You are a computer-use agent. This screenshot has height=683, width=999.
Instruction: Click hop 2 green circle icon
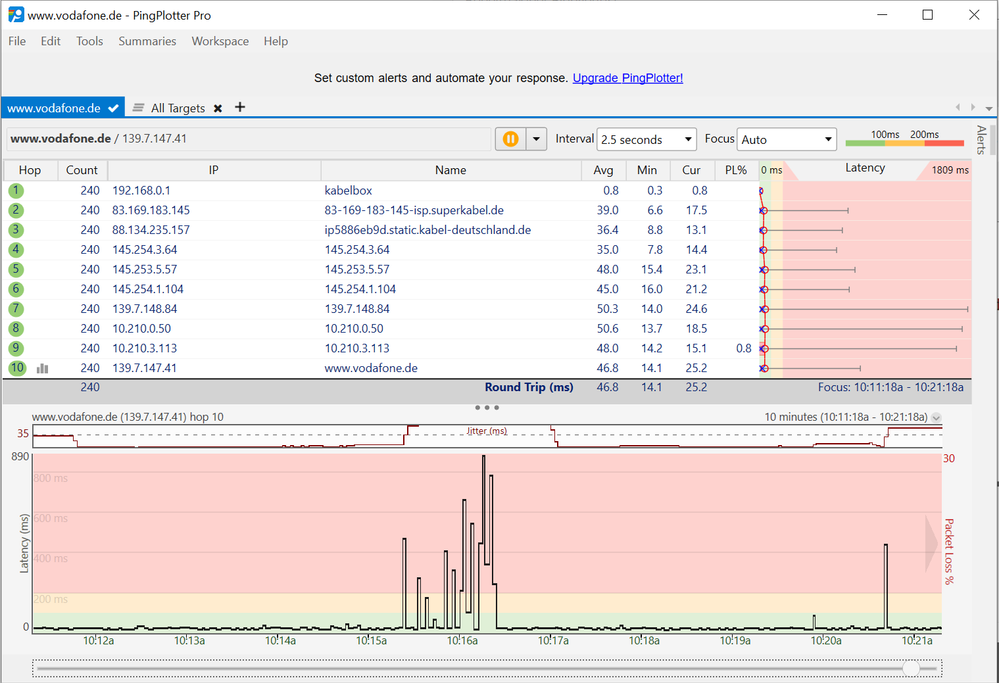click(x=16, y=210)
